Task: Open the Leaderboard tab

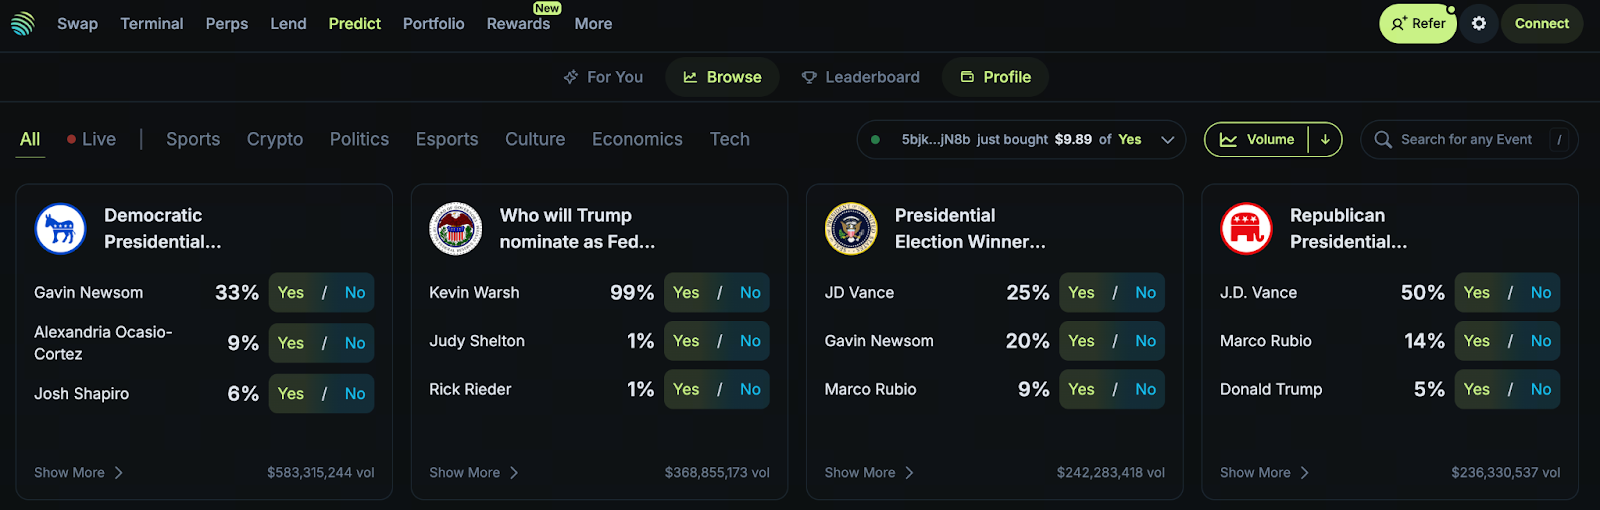Action: [860, 77]
